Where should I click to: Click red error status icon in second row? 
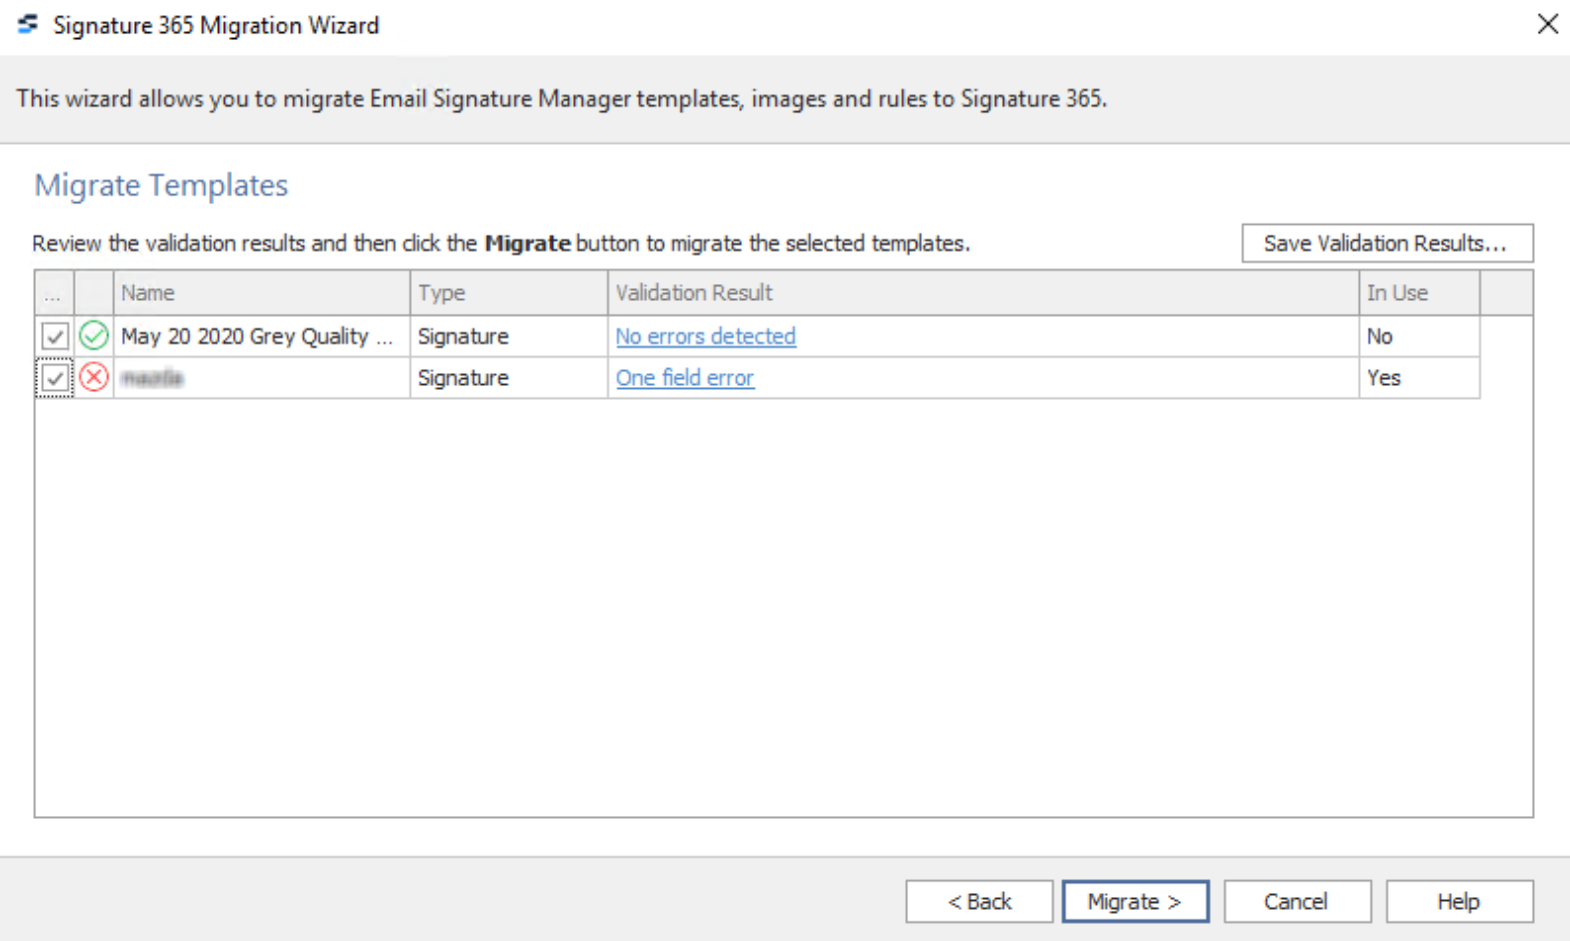tap(94, 377)
